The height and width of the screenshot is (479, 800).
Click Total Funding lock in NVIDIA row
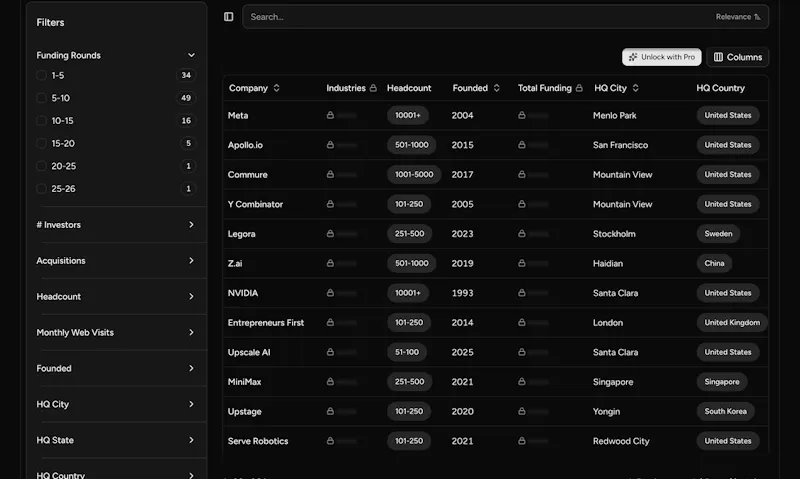pos(521,293)
